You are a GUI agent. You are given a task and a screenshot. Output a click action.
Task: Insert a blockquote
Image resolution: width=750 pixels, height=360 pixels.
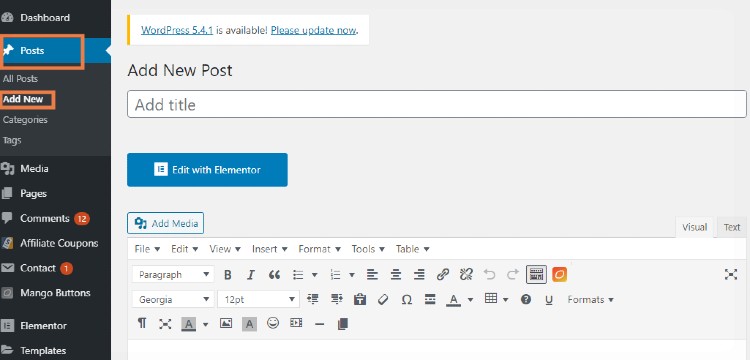274,275
